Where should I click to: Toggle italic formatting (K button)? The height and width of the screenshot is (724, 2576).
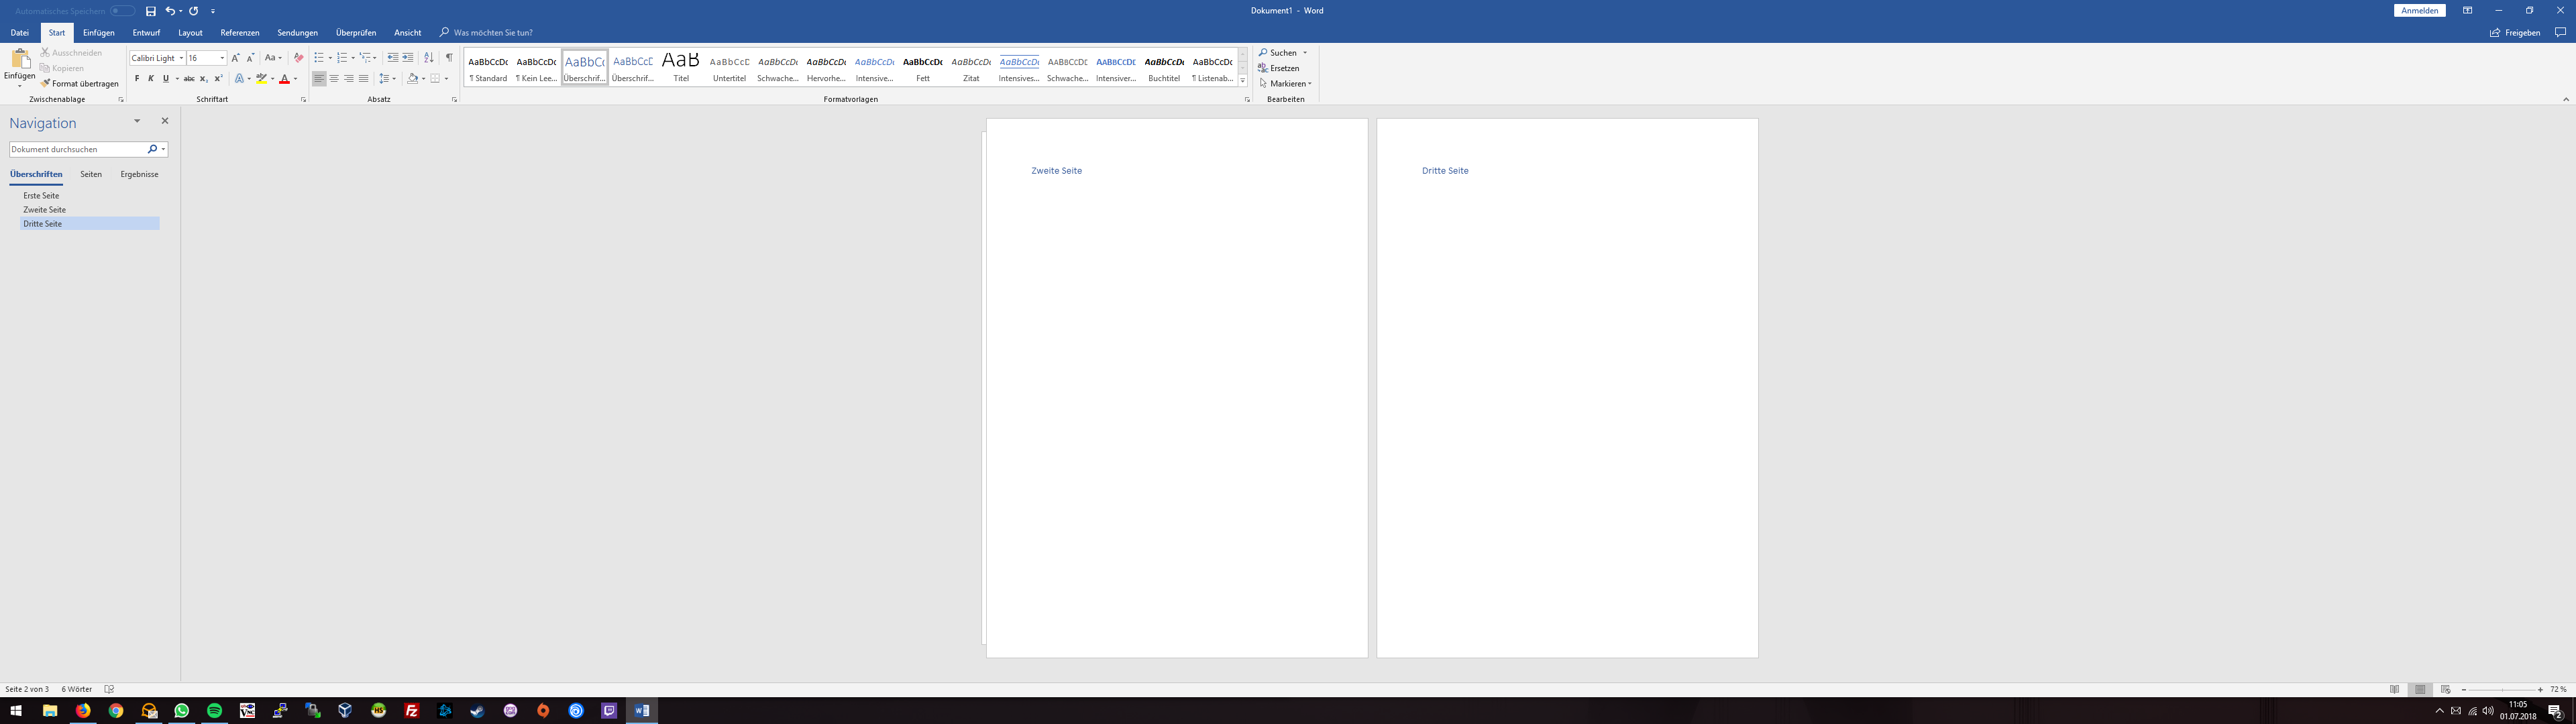tap(151, 79)
